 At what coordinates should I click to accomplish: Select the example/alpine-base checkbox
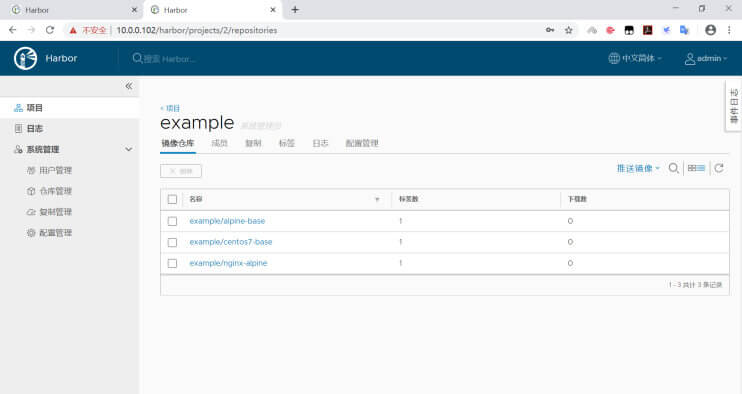[172, 221]
